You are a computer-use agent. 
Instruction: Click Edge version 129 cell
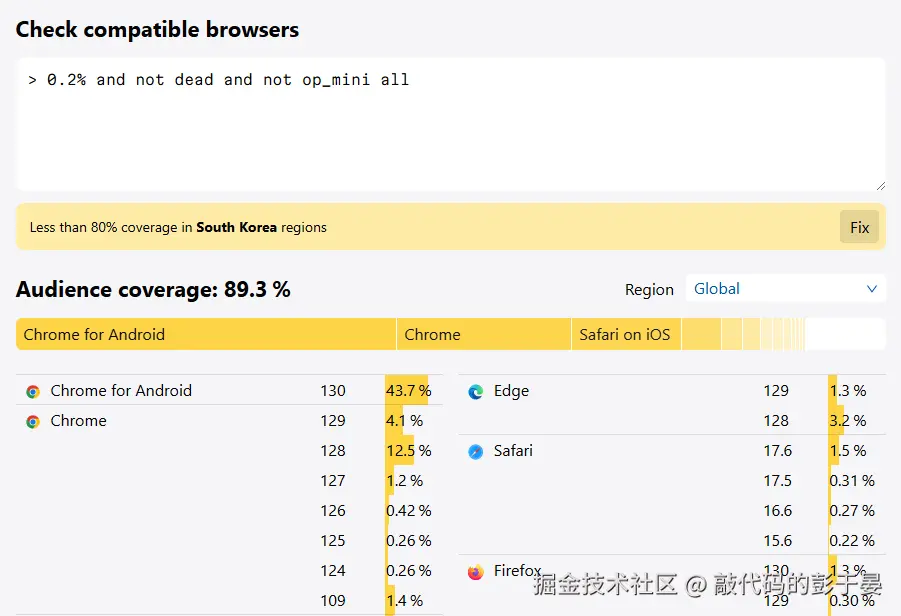click(776, 391)
